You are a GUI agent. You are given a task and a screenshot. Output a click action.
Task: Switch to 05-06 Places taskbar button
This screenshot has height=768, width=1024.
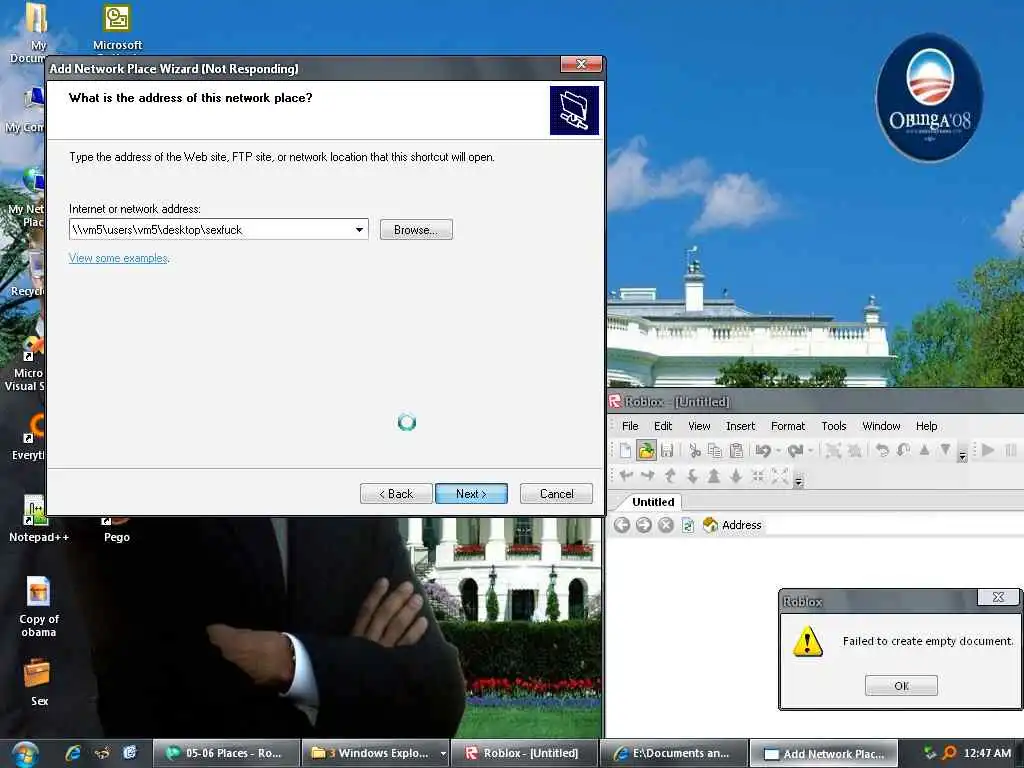(227, 753)
